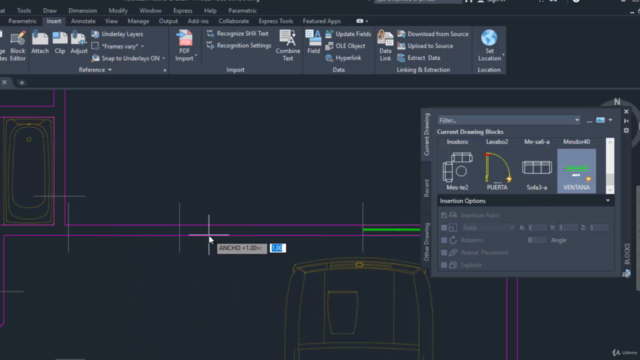Open the Other Drawing tab in Blocks palette
Image resolution: width=640 pixels, height=360 pixels.
[426, 242]
